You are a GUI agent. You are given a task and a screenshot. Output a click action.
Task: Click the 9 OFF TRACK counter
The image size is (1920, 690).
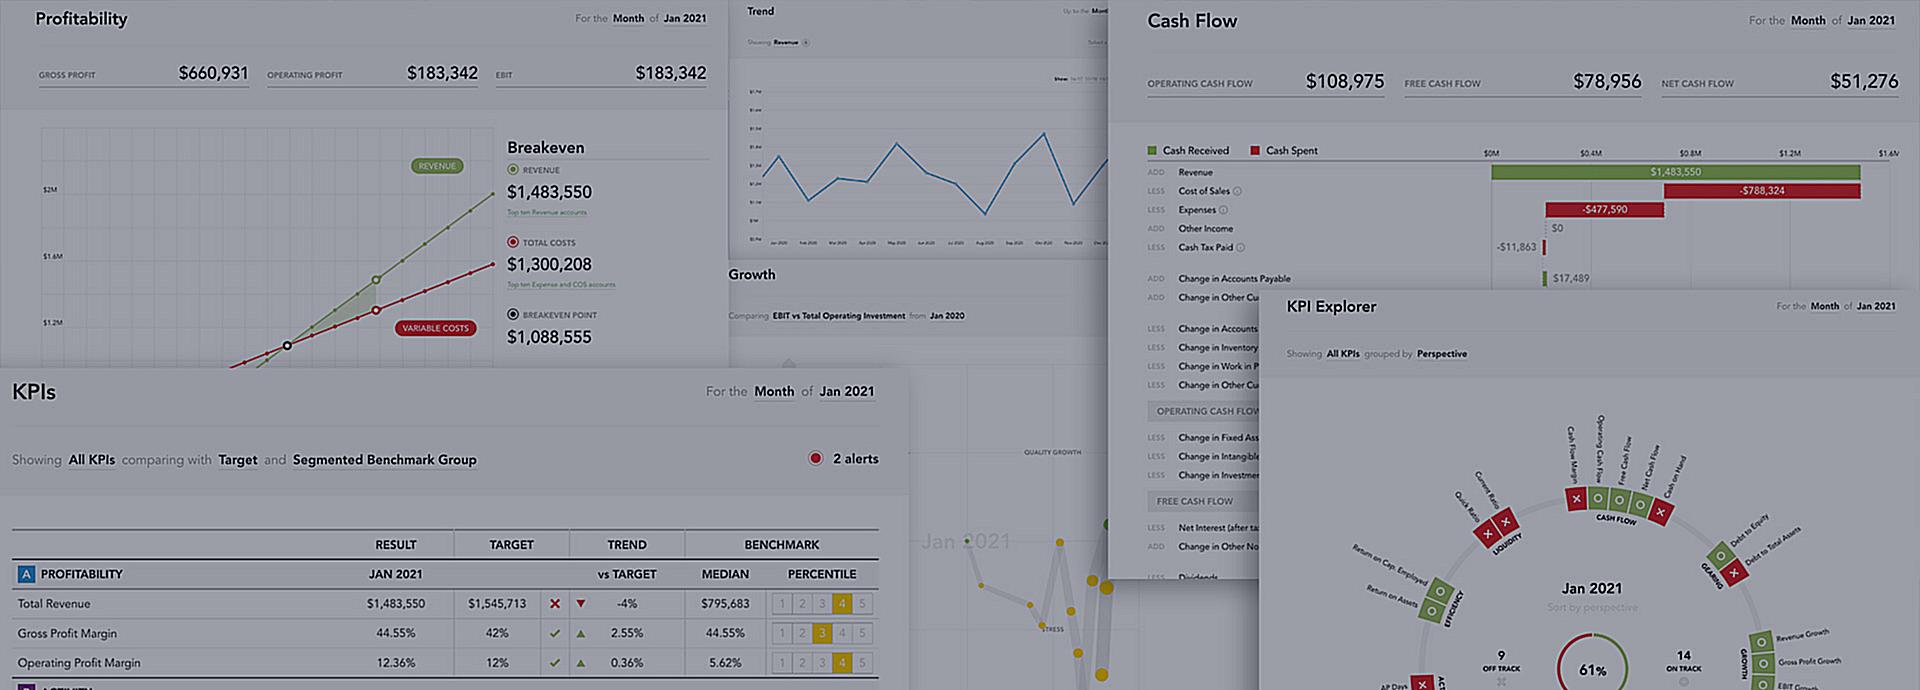pos(1501,662)
